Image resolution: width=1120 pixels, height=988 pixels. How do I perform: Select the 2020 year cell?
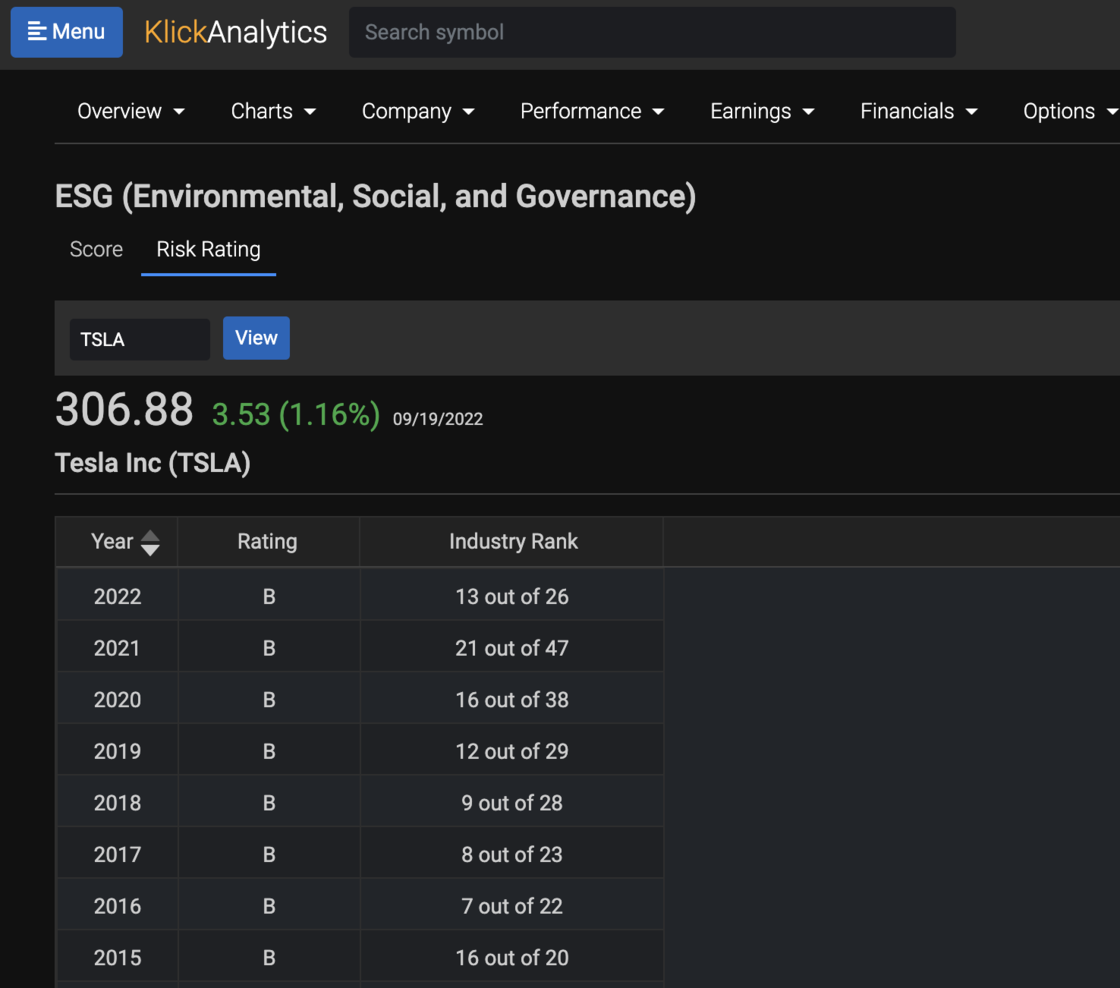(x=117, y=699)
